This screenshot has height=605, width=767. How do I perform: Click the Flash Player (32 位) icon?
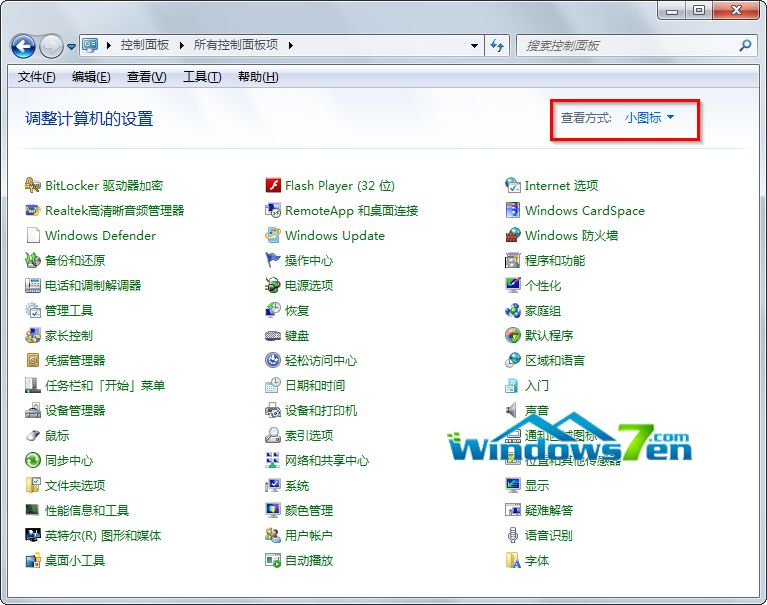pyautogui.click(x=273, y=185)
